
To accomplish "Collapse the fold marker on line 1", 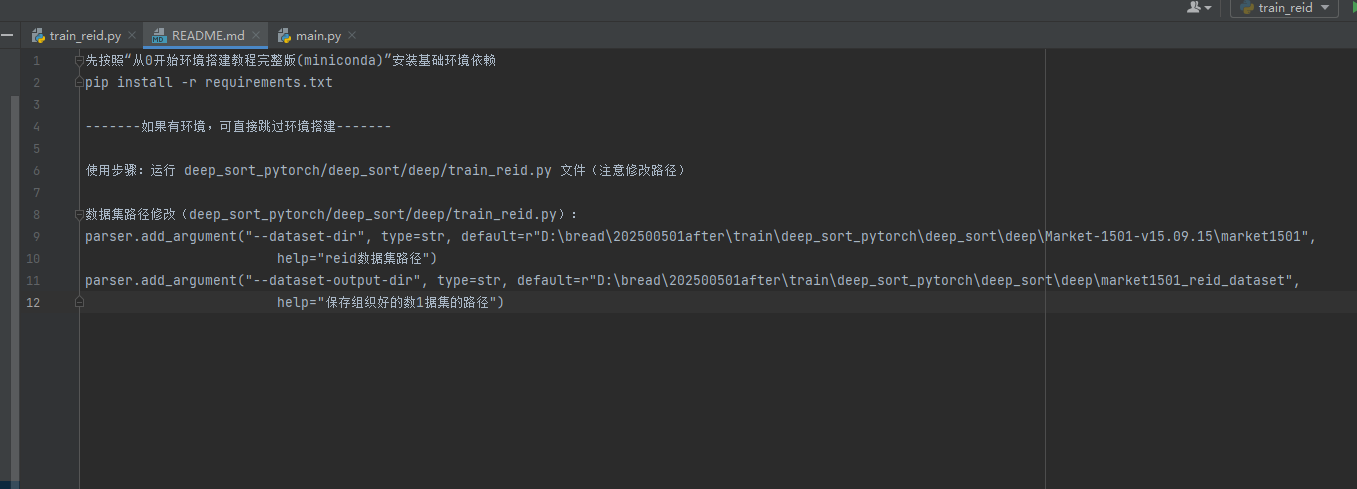I will 79,61.
